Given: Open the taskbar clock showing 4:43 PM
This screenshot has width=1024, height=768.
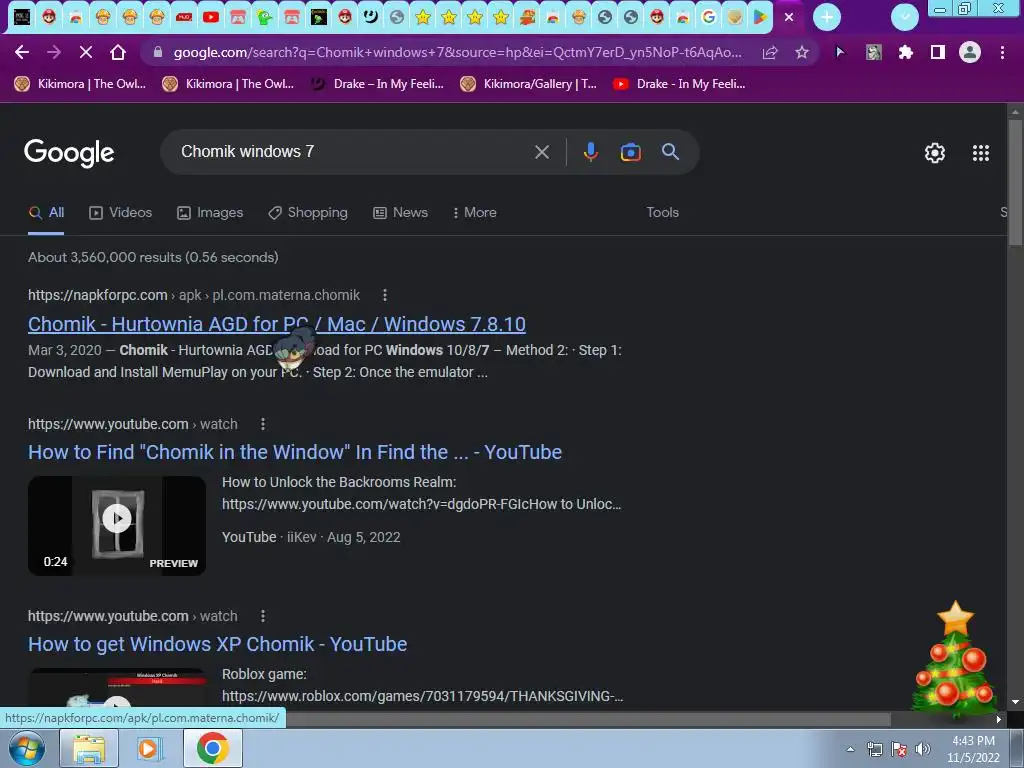Looking at the screenshot, I should pos(973,749).
